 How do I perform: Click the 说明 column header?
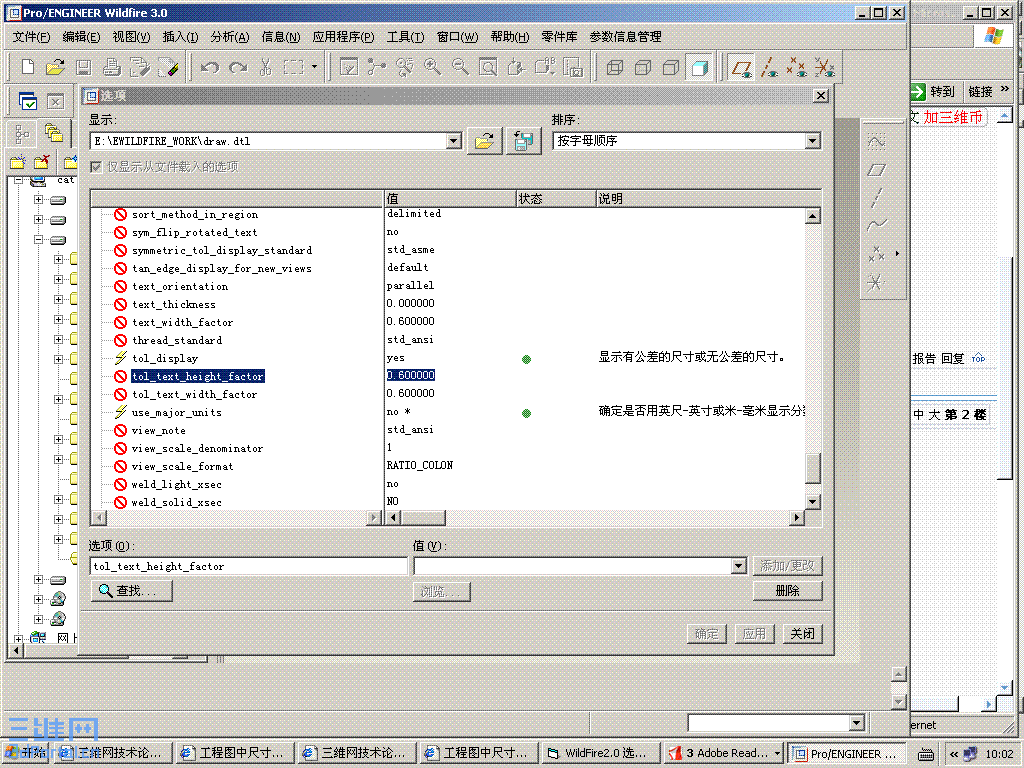(708, 199)
